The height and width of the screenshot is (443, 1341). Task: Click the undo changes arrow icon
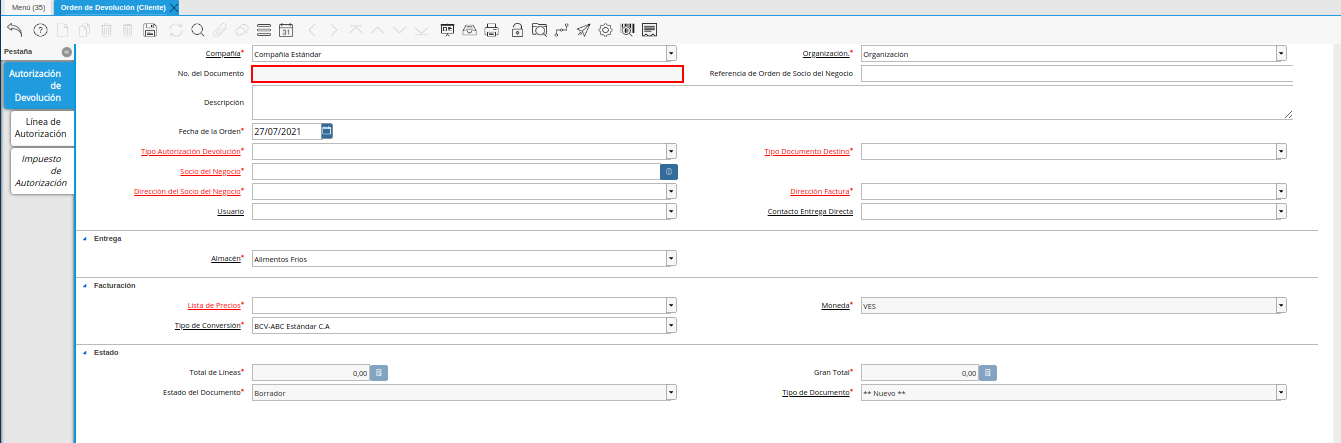pyautogui.click(x=15, y=30)
